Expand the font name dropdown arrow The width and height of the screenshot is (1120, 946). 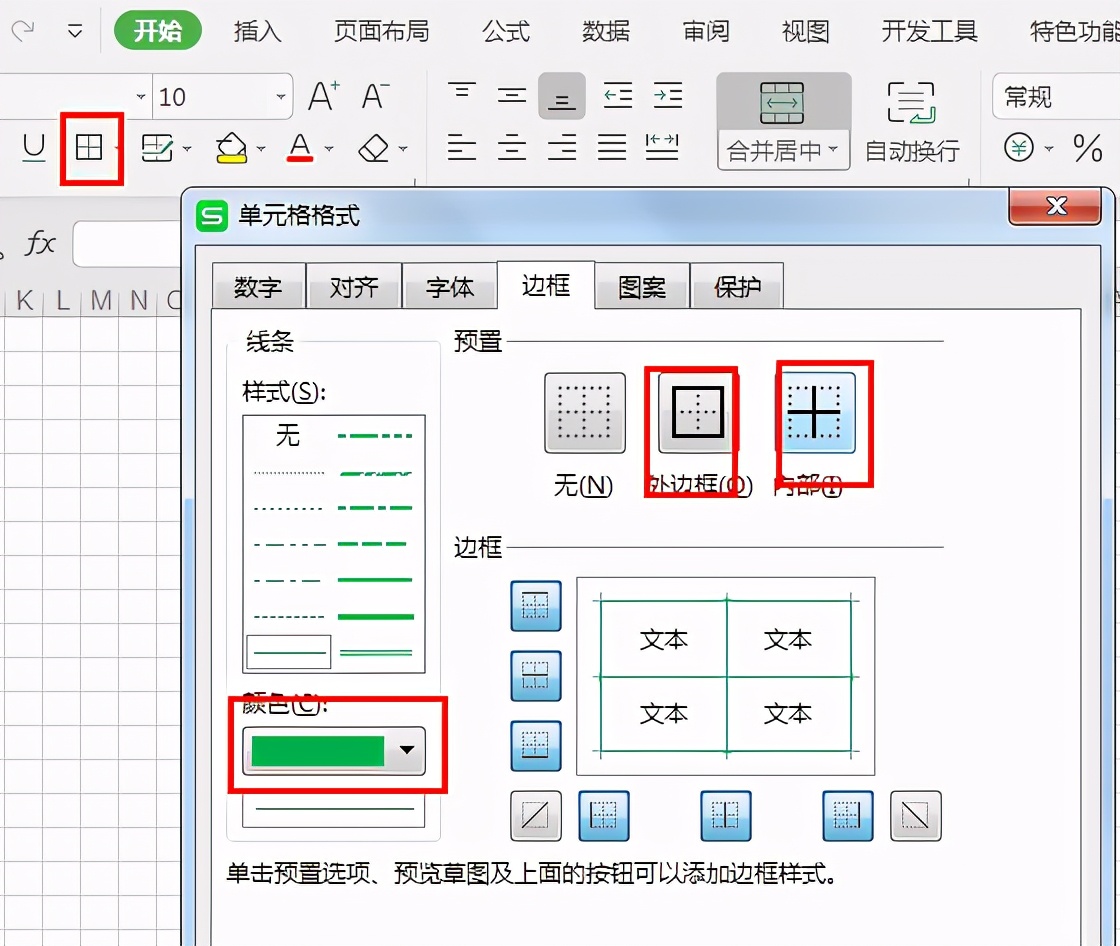(141, 96)
